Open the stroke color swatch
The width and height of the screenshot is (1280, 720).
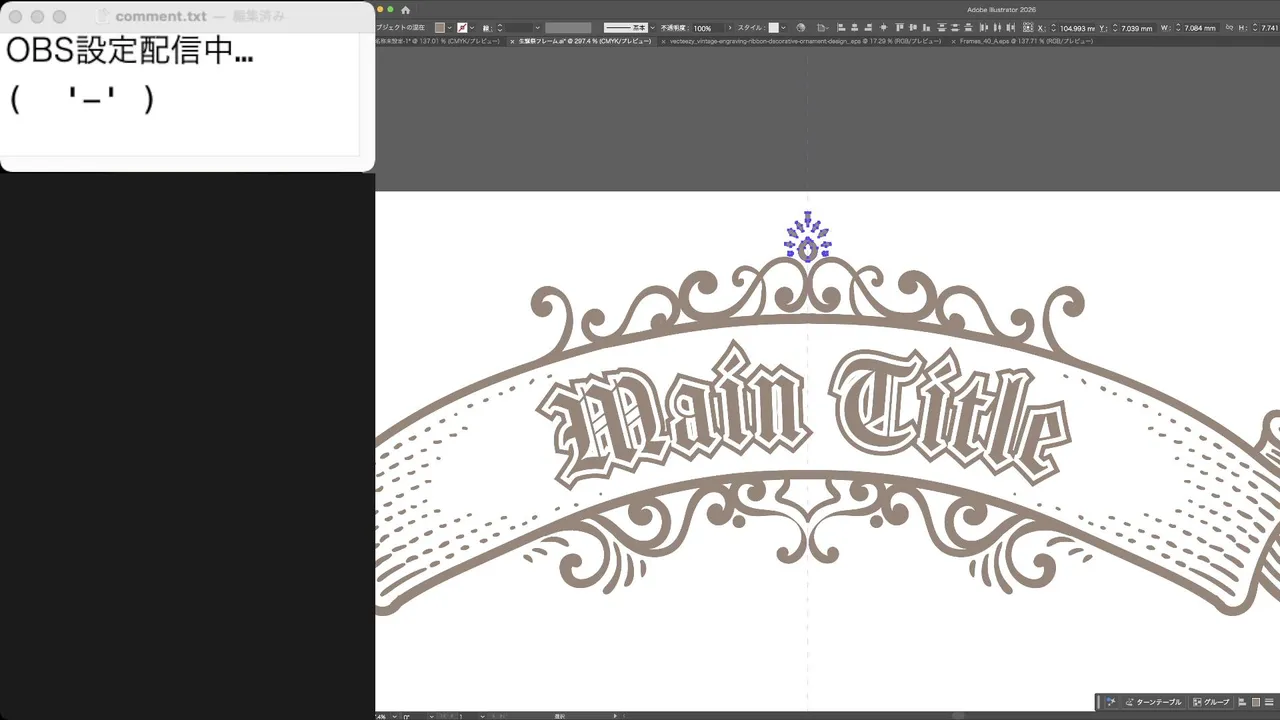(x=461, y=28)
